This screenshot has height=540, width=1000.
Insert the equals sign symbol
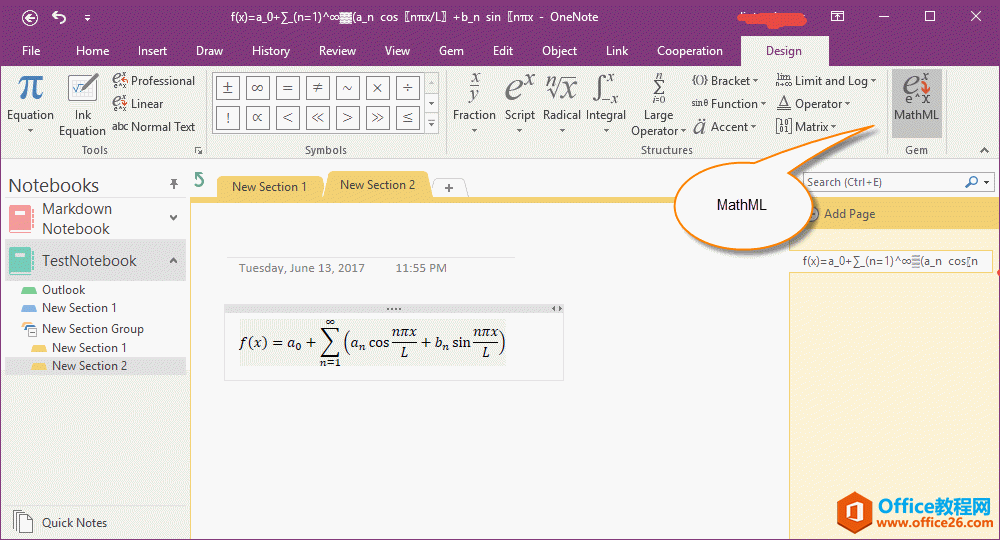click(288, 88)
